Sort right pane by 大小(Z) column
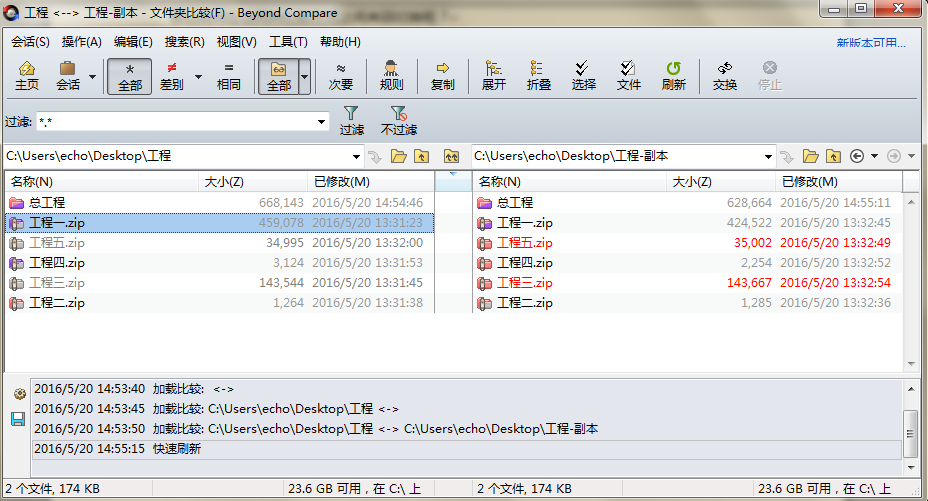This screenshot has width=928, height=501. tap(721, 182)
